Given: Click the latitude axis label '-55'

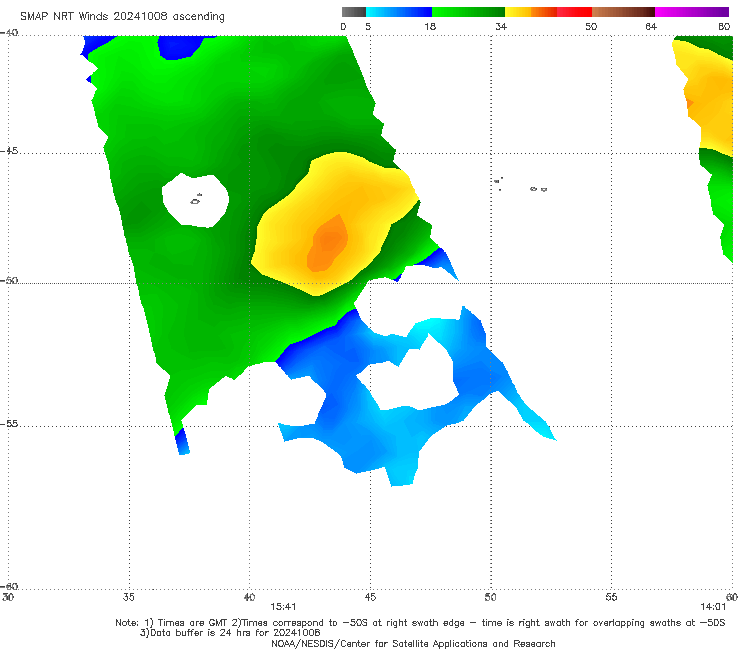Looking at the screenshot, I should point(9,423).
